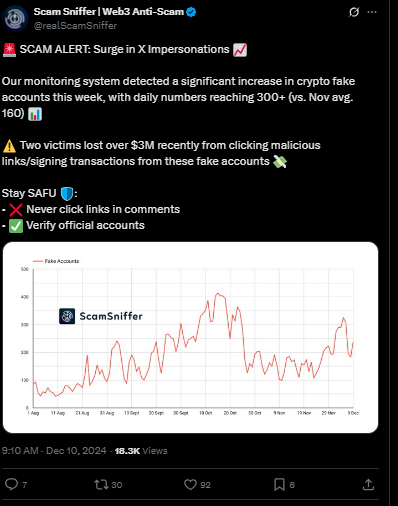398x506 pixels.
Task: Click the SCAM ALERT headline text
Action: coord(124,49)
